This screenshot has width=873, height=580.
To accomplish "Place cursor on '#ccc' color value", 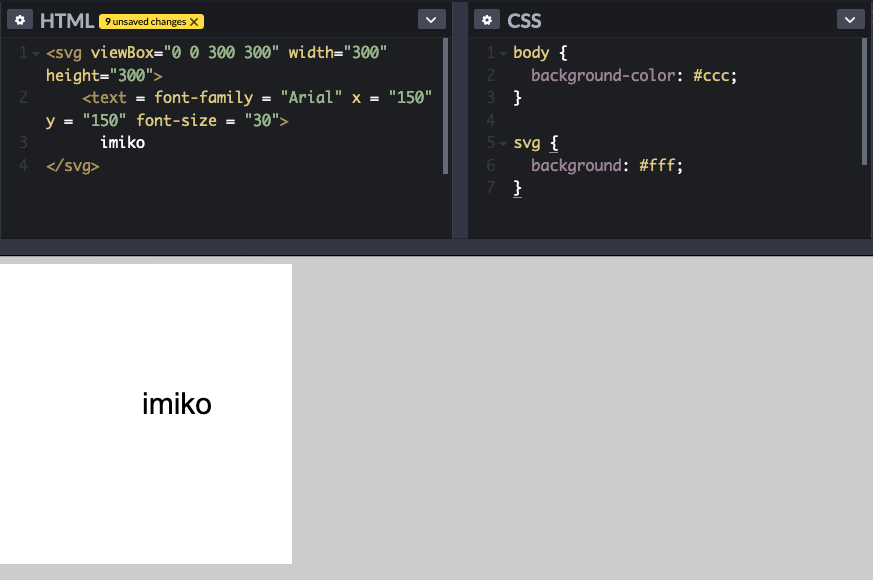I will pos(711,75).
